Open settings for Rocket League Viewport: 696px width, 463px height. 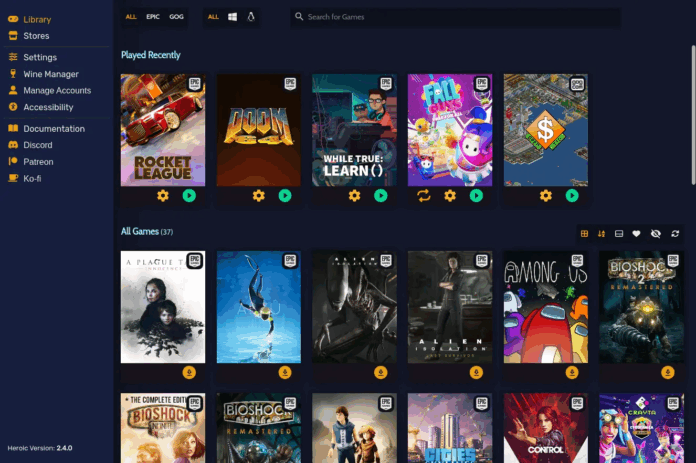click(163, 196)
